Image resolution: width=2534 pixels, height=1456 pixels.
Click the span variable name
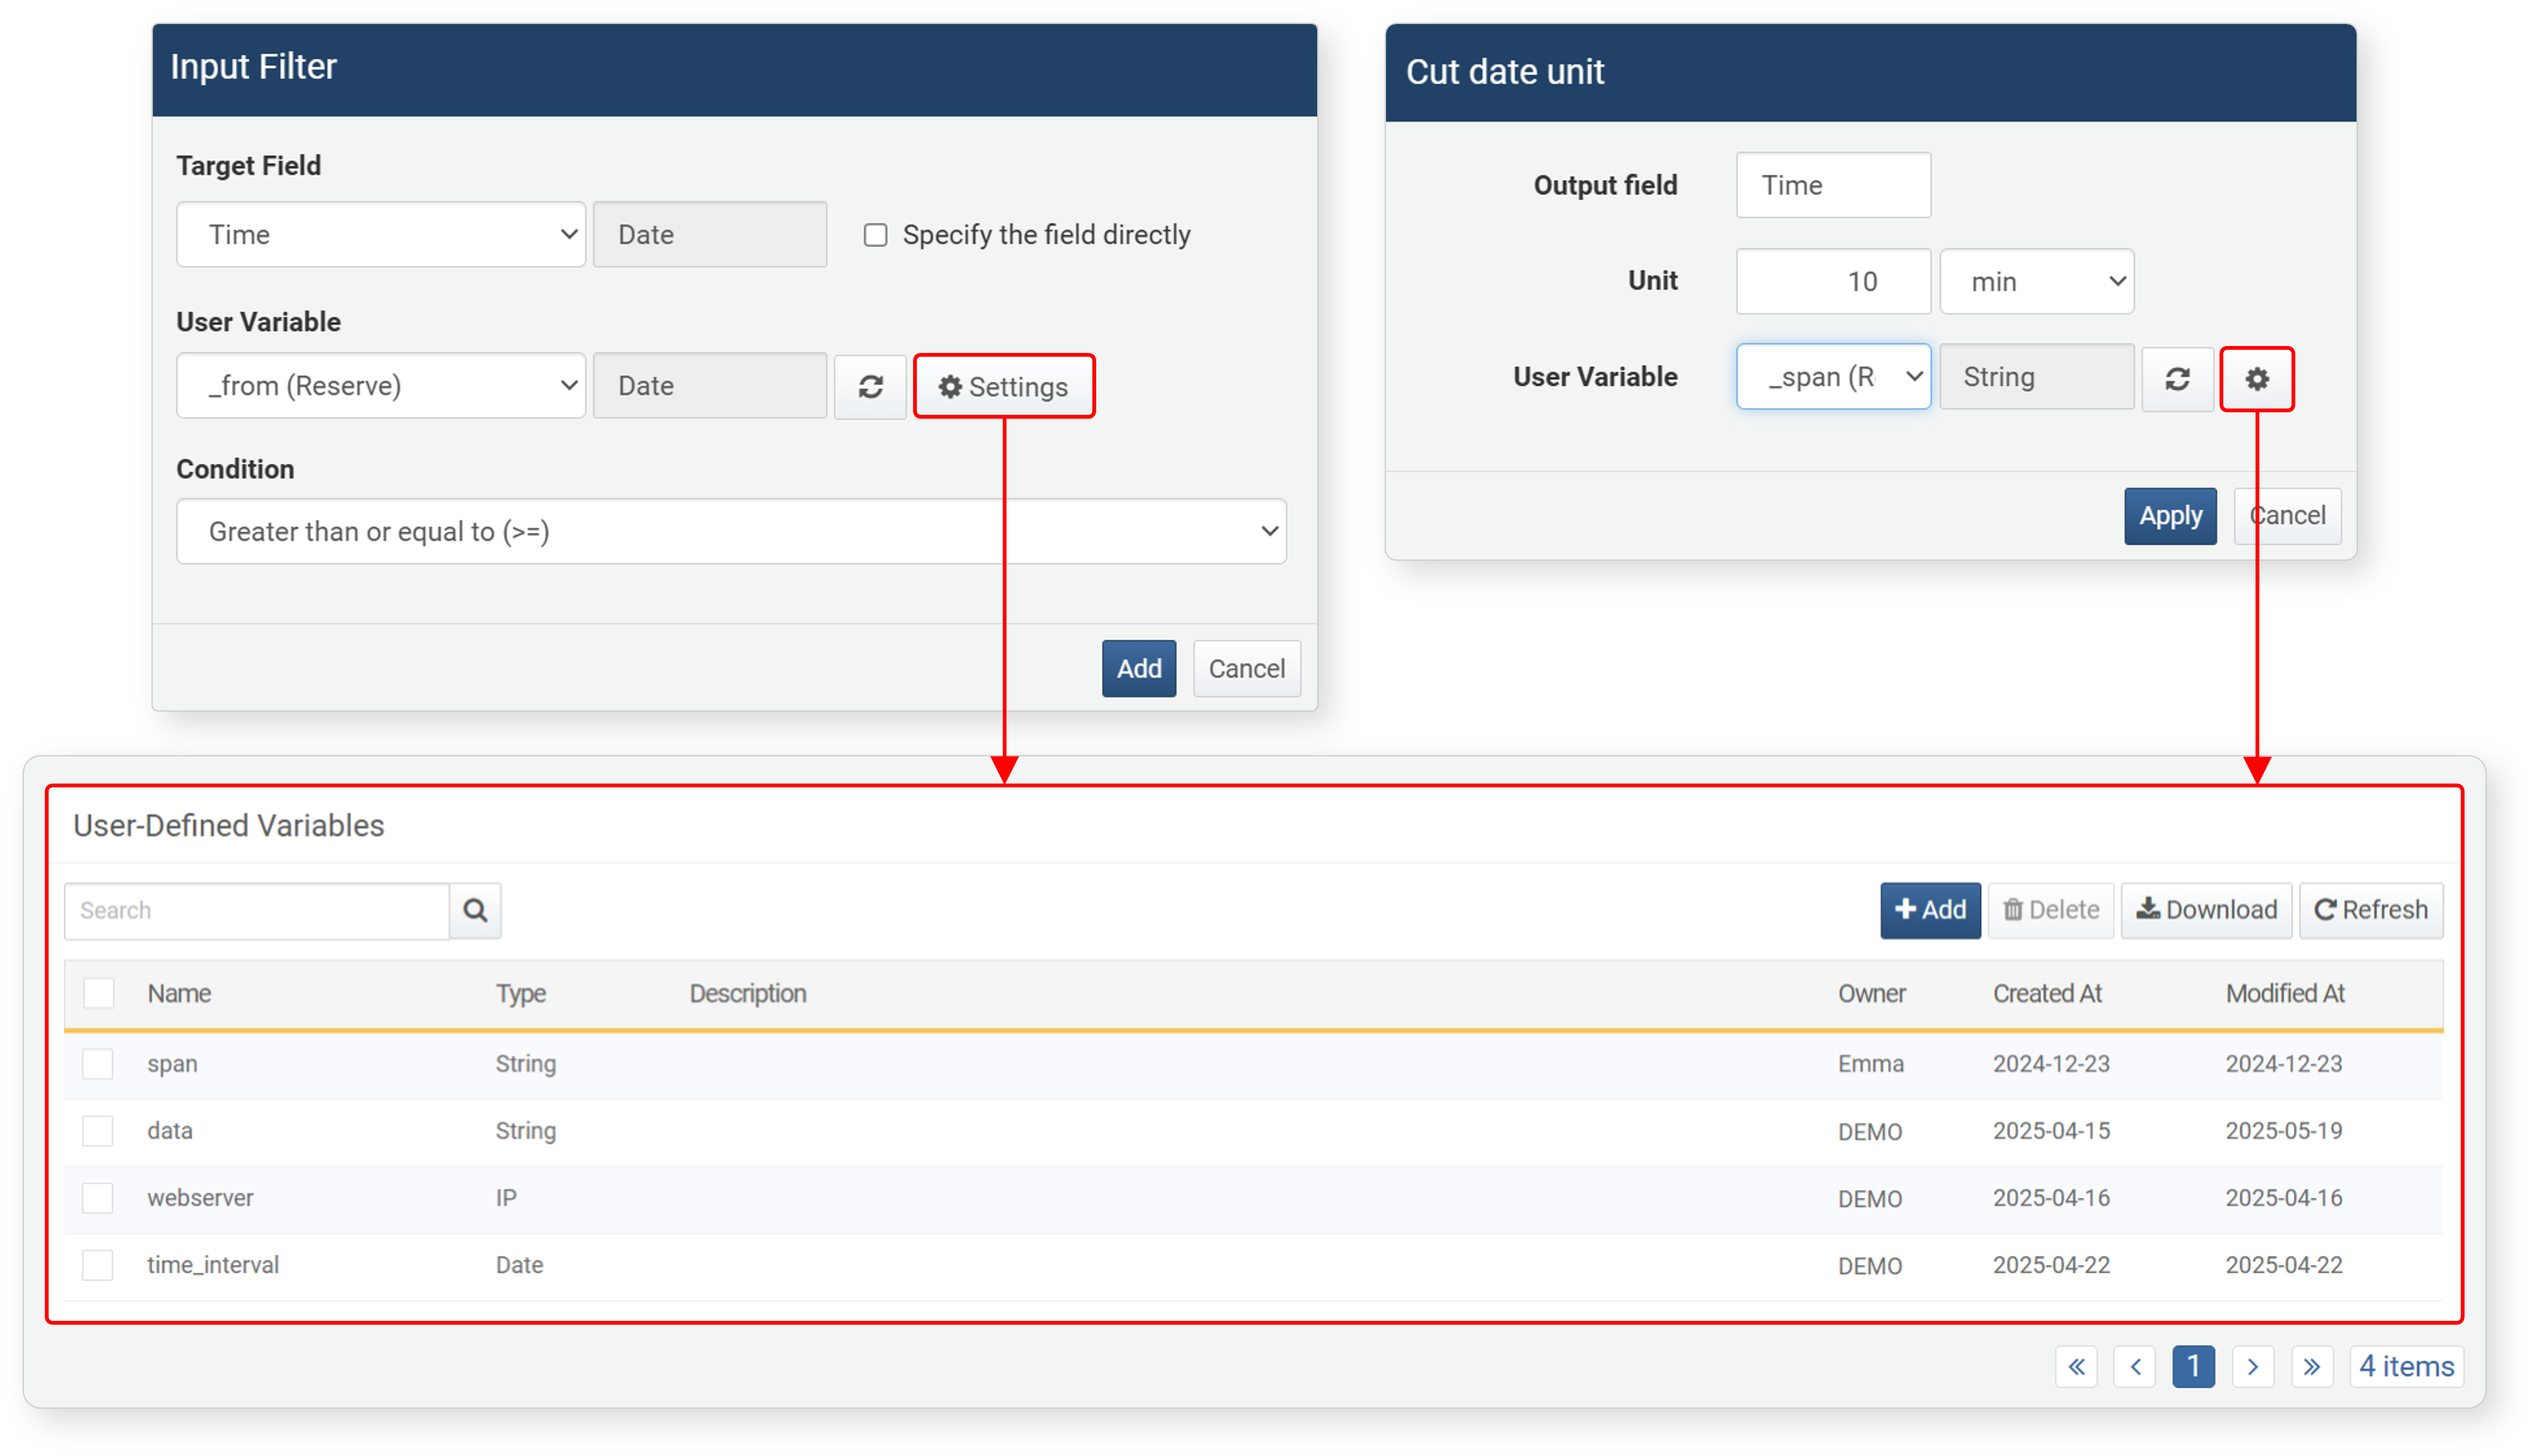pos(172,1064)
